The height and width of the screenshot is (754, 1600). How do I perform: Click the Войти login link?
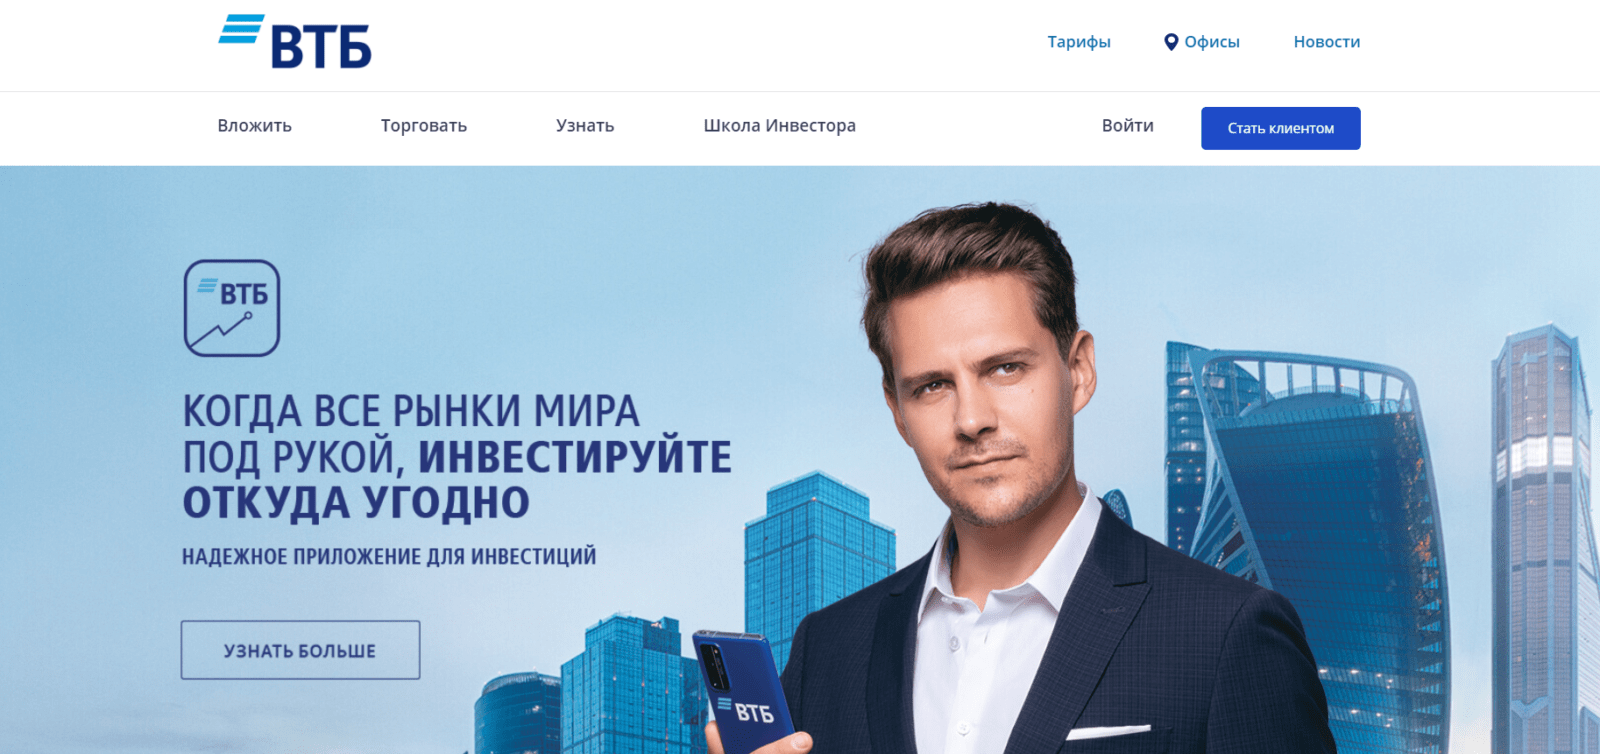[x=1128, y=126]
